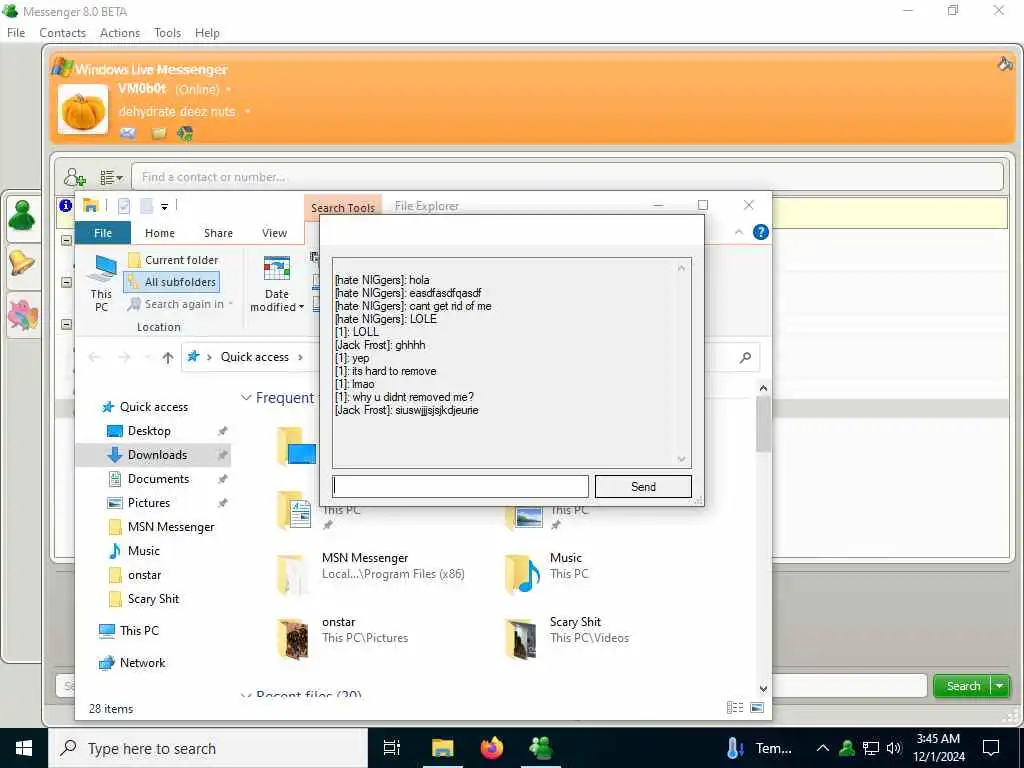Click the magnifier in the File Explorer search box

coord(745,357)
